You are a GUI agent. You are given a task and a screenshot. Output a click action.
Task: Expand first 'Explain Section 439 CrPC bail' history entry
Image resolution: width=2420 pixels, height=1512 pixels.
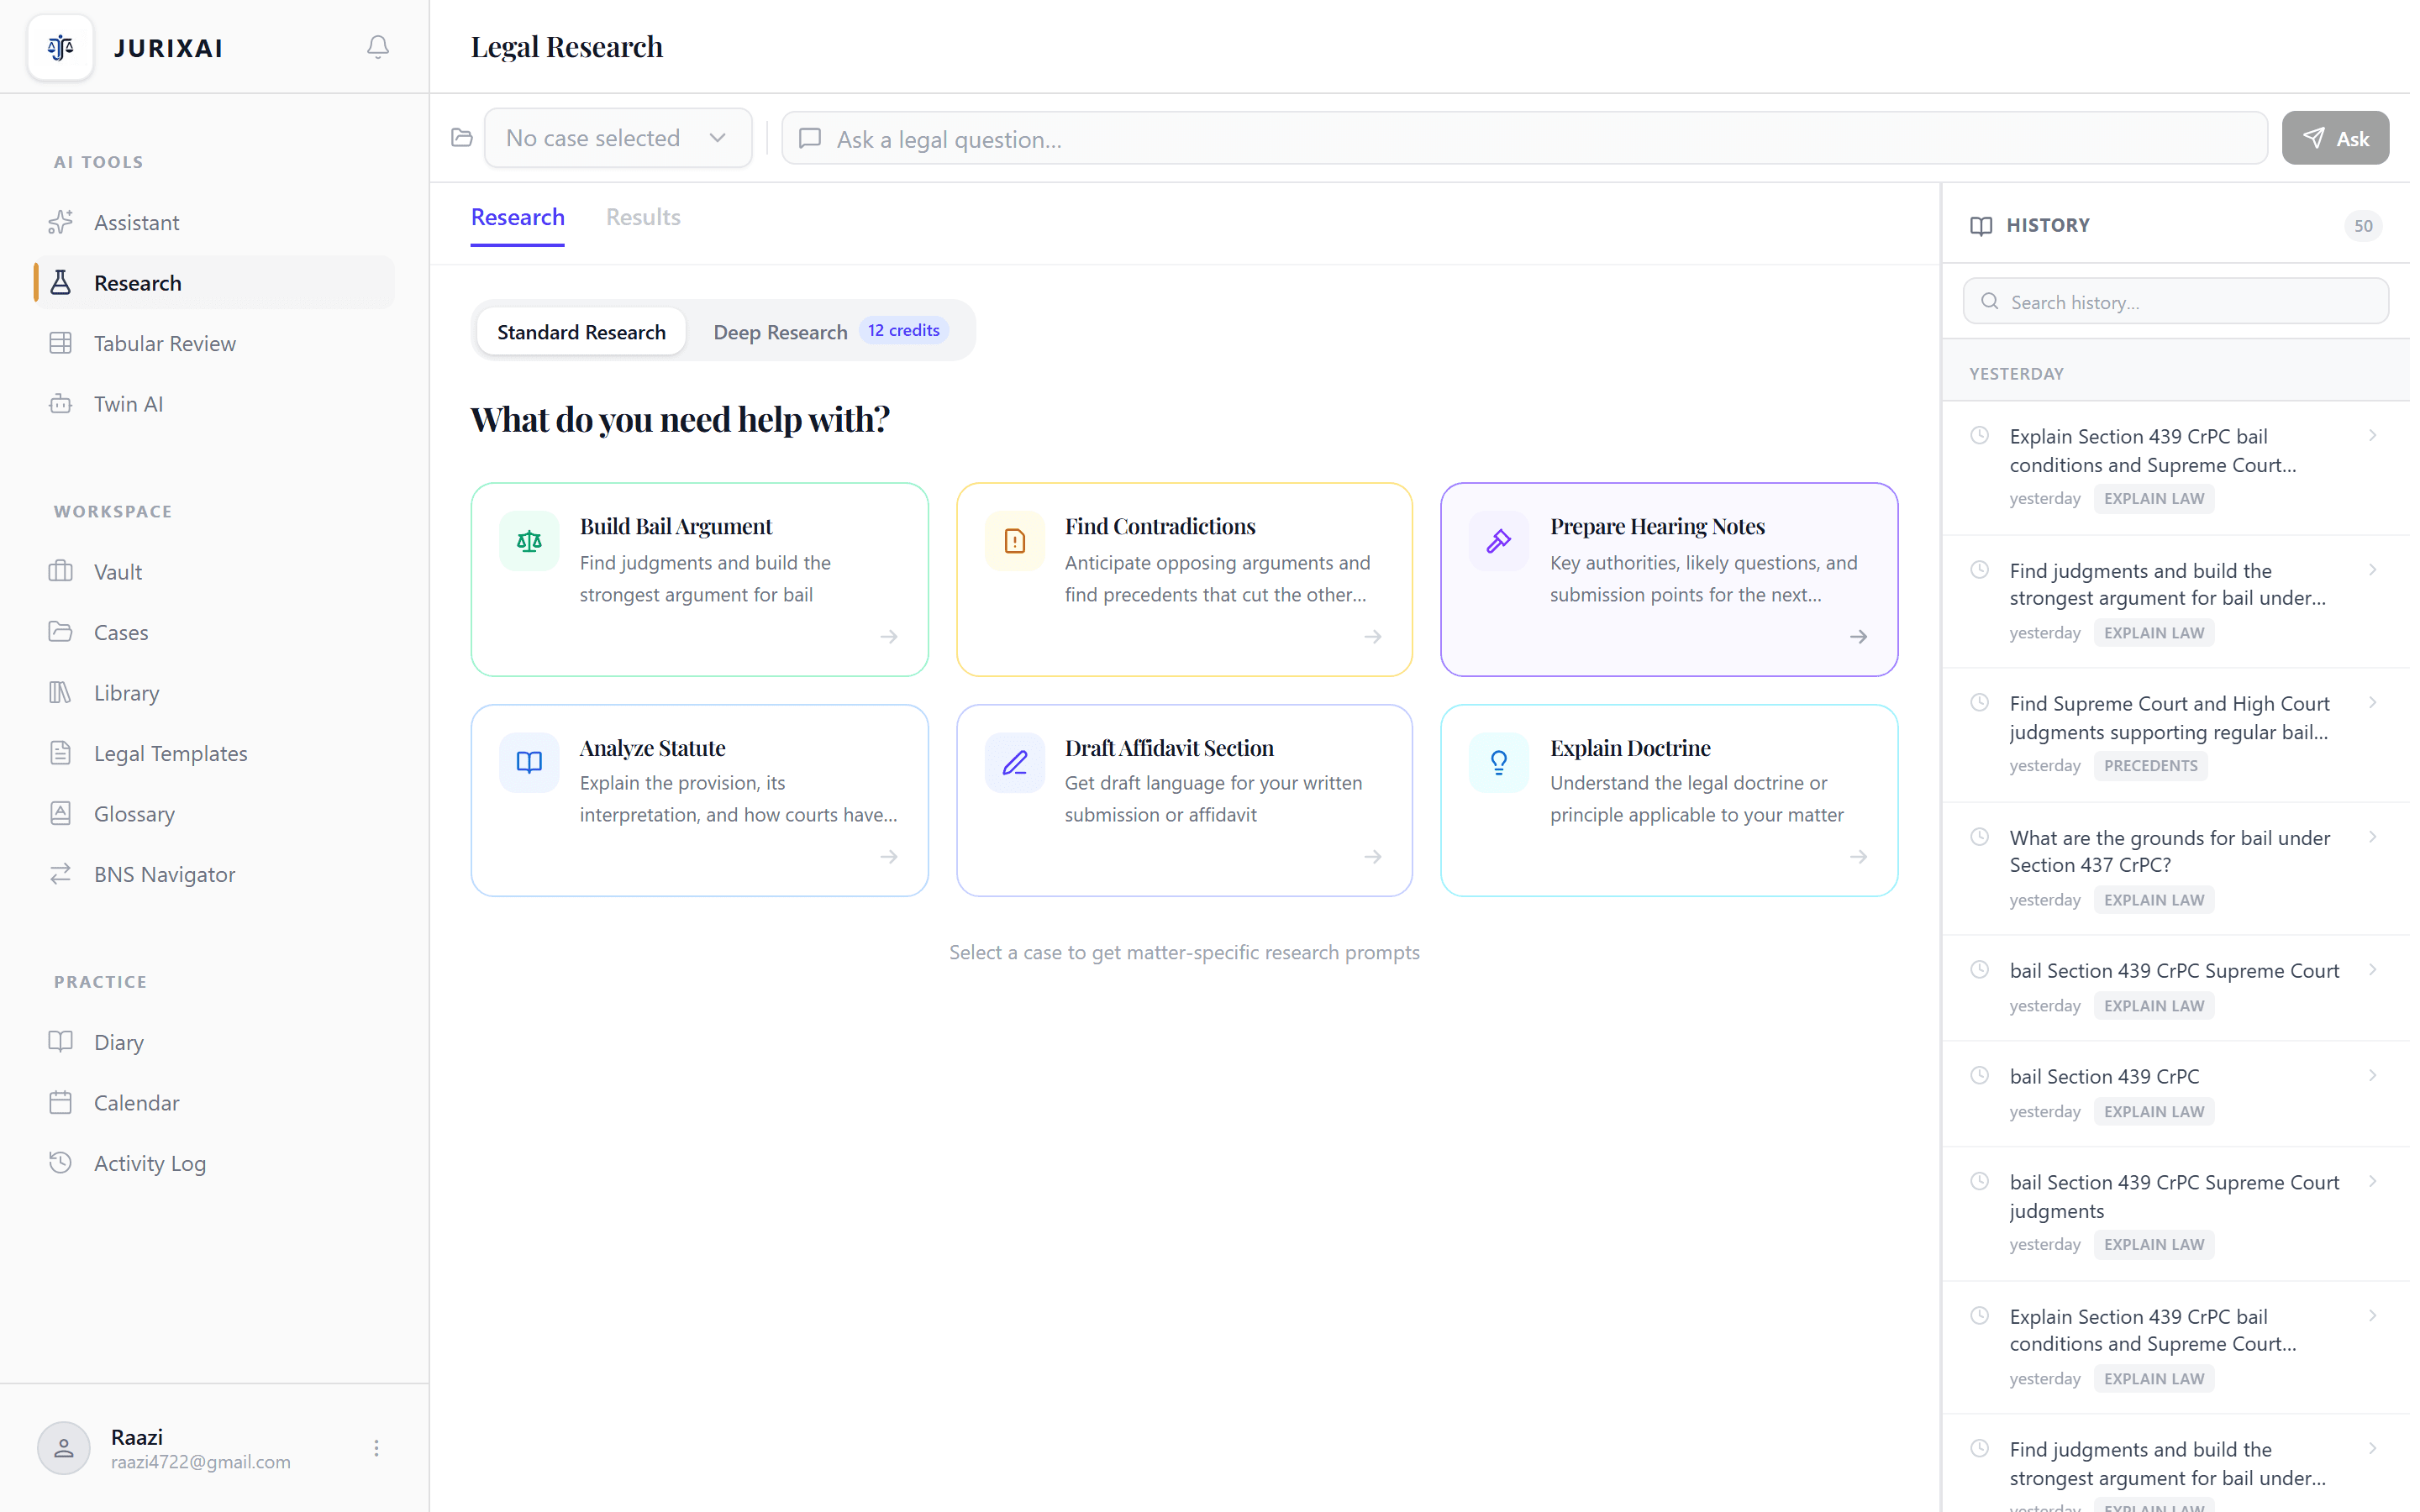pos(2372,436)
